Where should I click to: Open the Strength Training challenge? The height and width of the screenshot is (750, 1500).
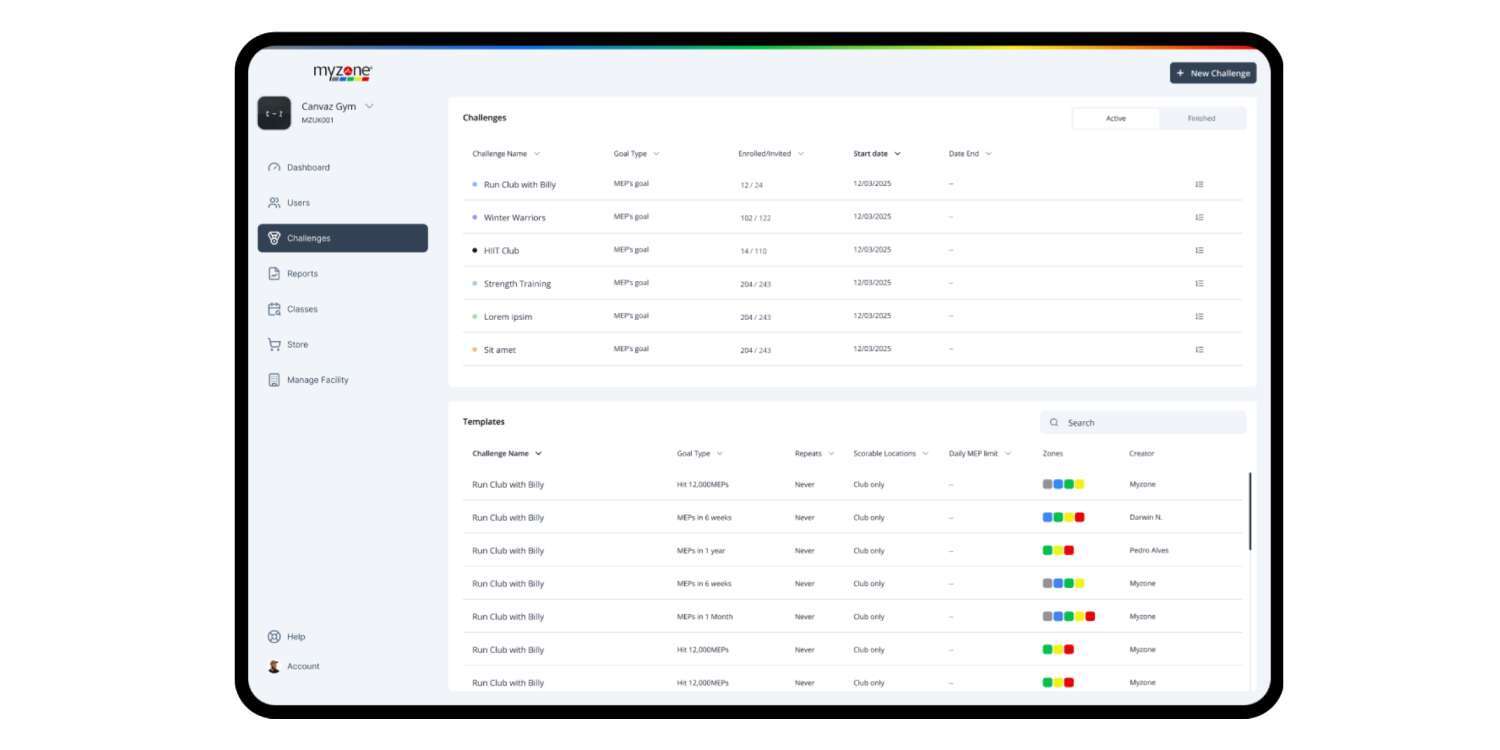click(x=517, y=284)
